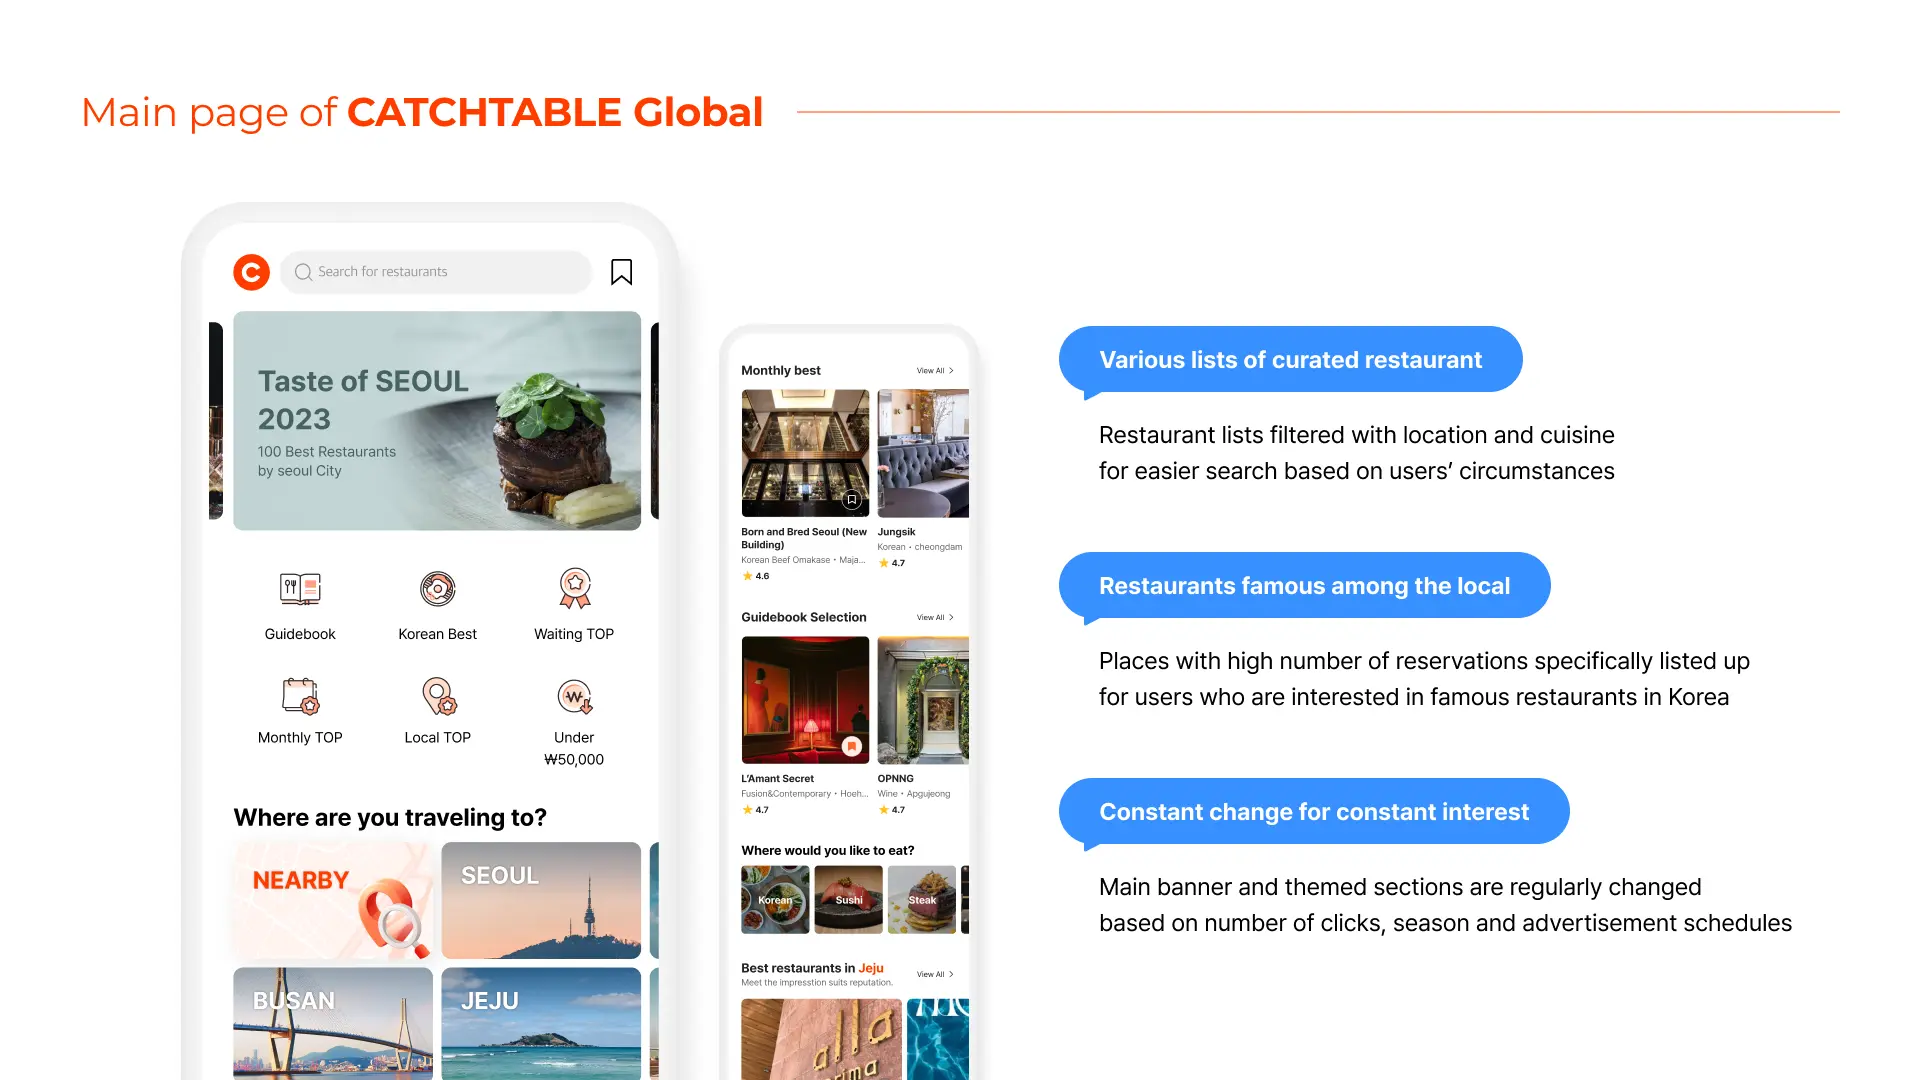Open the alla prima Jeju restaurant image
The image size is (1920, 1080).
[x=821, y=1039]
